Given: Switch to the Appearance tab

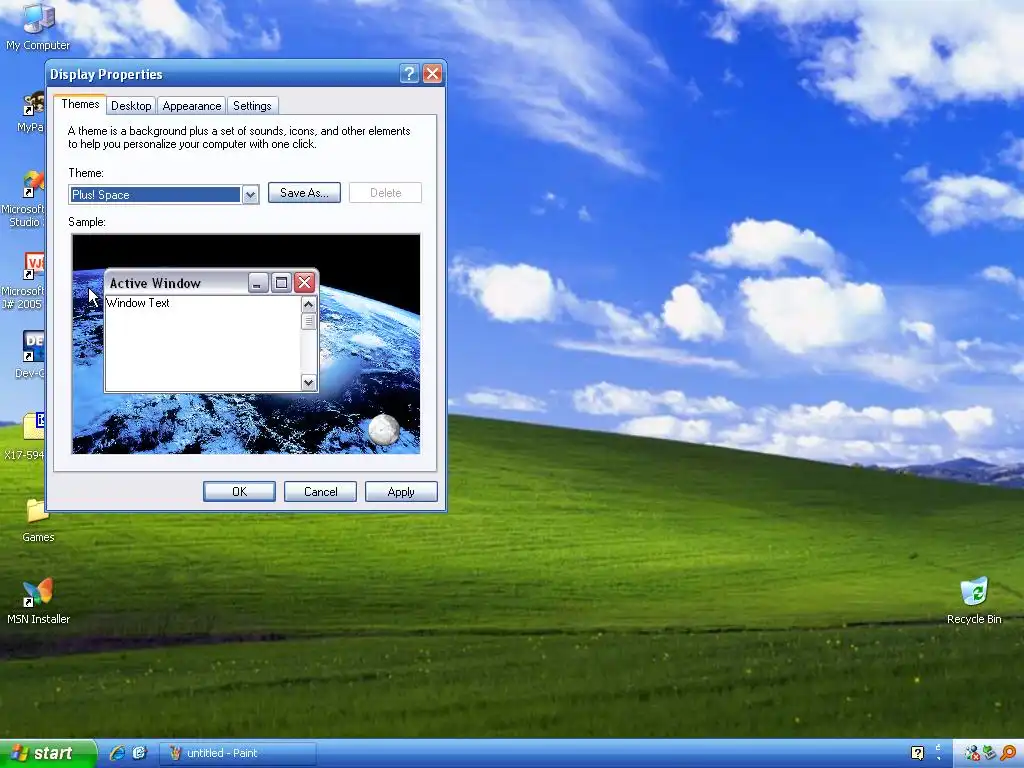Looking at the screenshot, I should click(x=192, y=106).
